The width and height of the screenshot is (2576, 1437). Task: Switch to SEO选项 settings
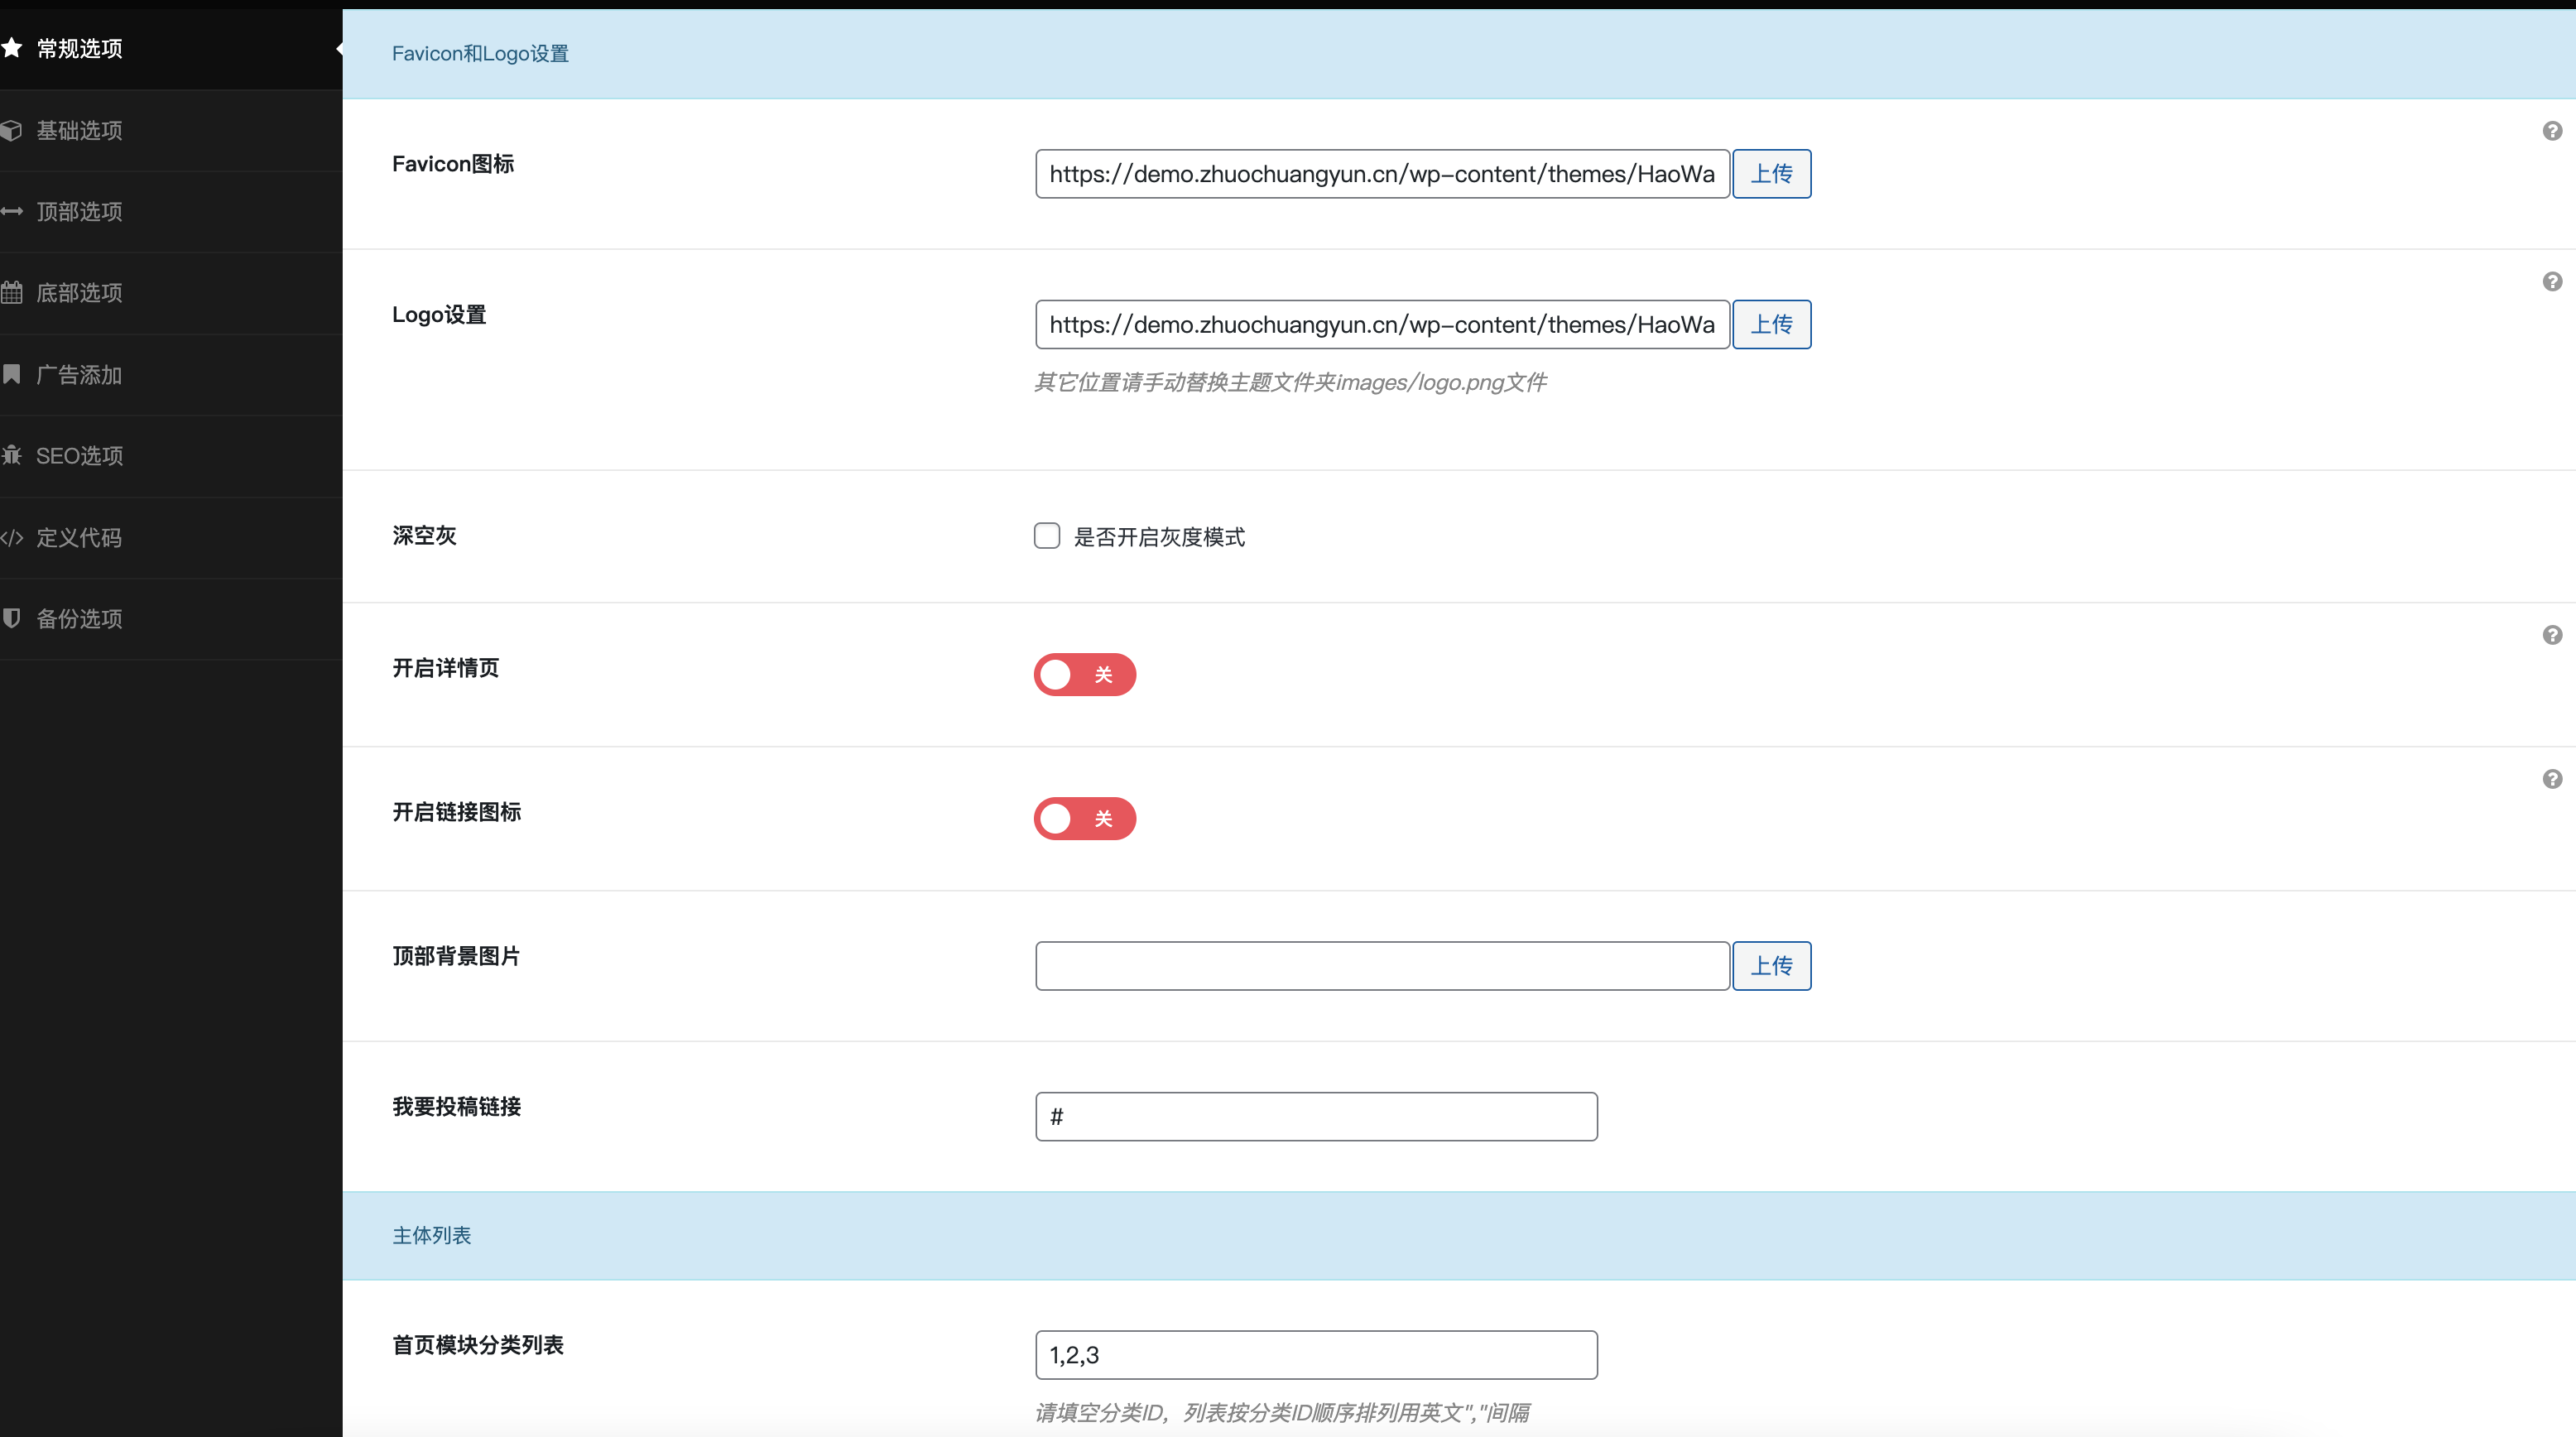pos(171,455)
